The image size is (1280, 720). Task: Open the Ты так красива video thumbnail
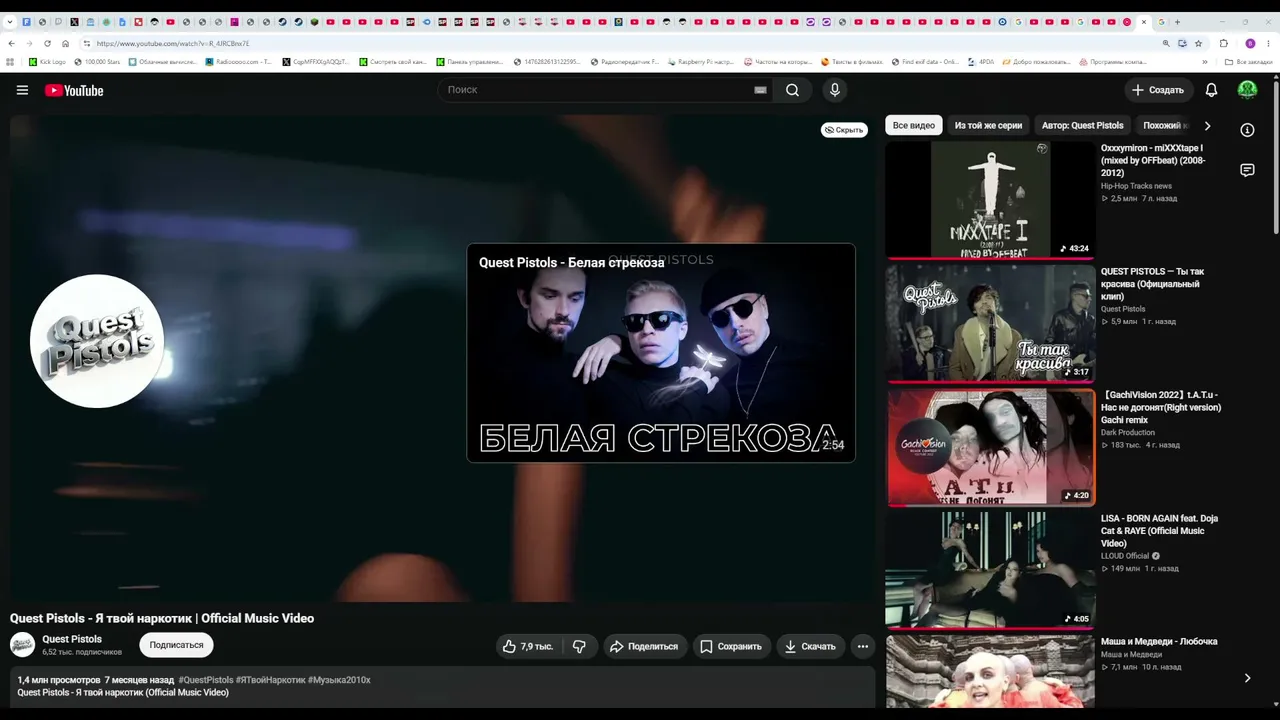tap(990, 323)
